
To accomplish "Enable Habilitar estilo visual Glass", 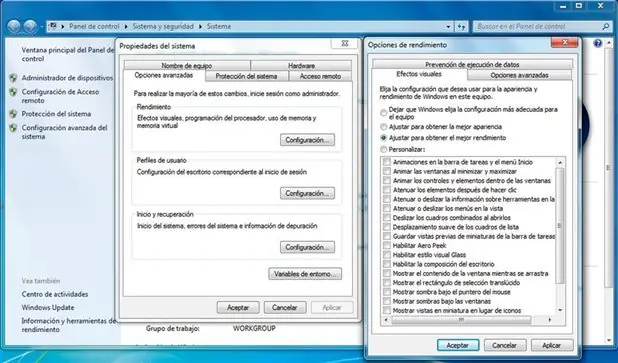I will (x=387, y=255).
